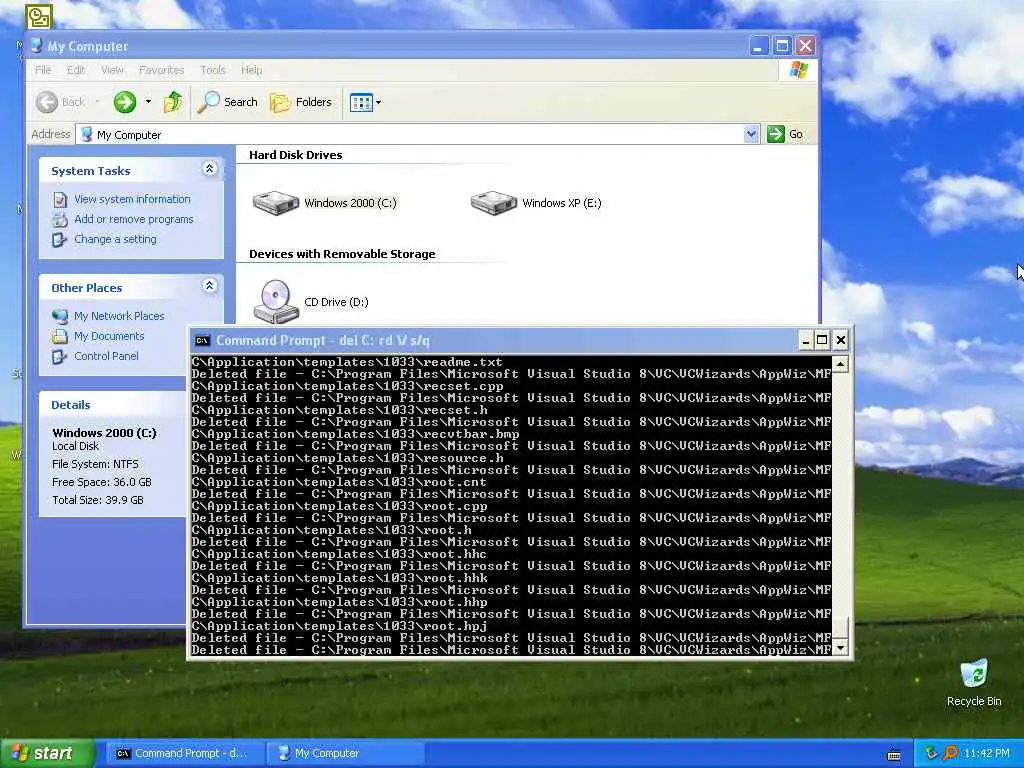Click the Go button
The width and height of the screenshot is (1024, 768).
tap(786, 134)
